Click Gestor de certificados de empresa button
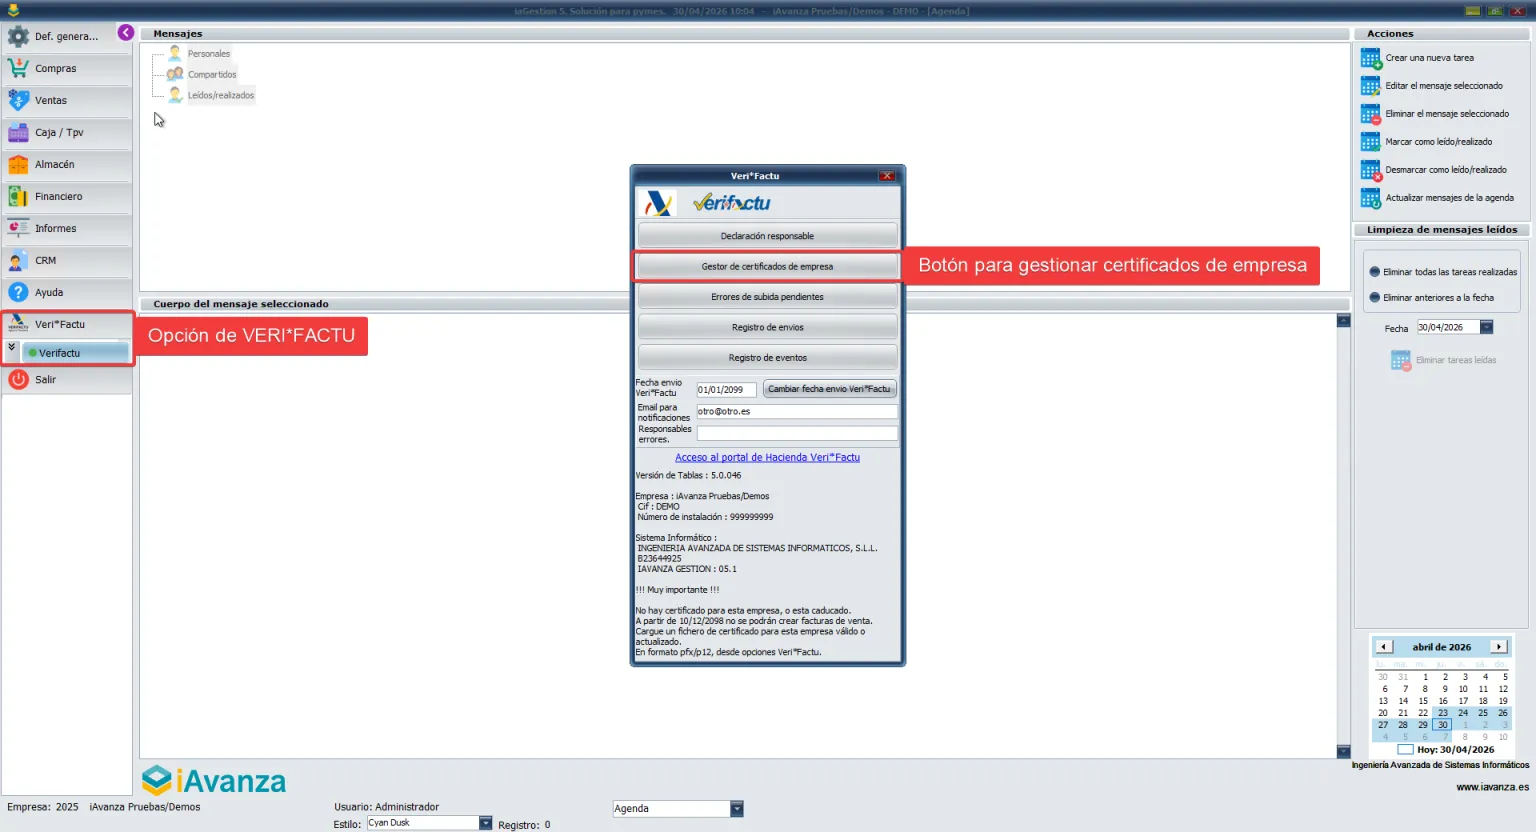The image size is (1536, 832). click(767, 267)
